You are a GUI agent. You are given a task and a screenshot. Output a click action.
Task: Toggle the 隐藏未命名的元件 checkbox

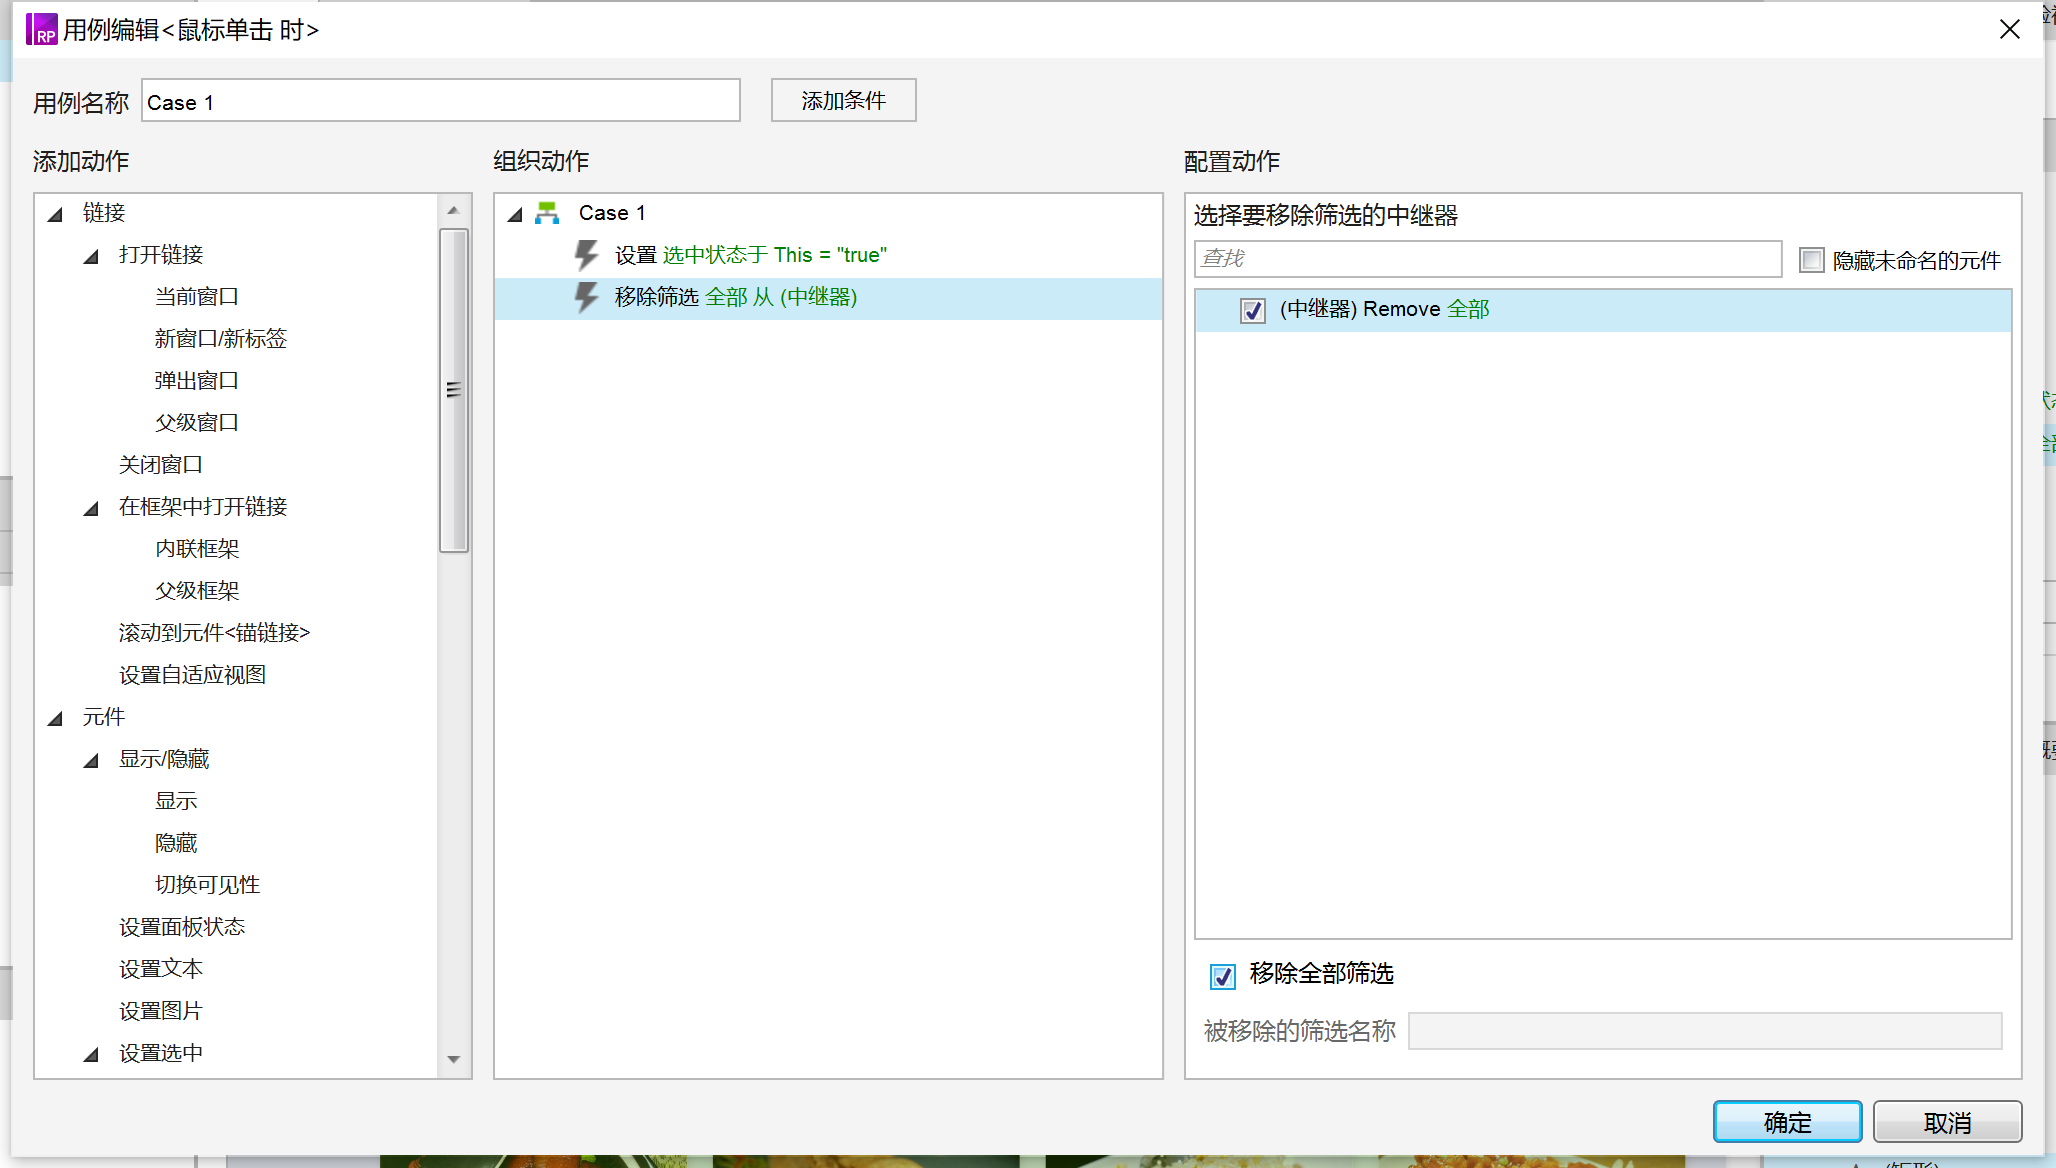click(x=1812, y=260)
